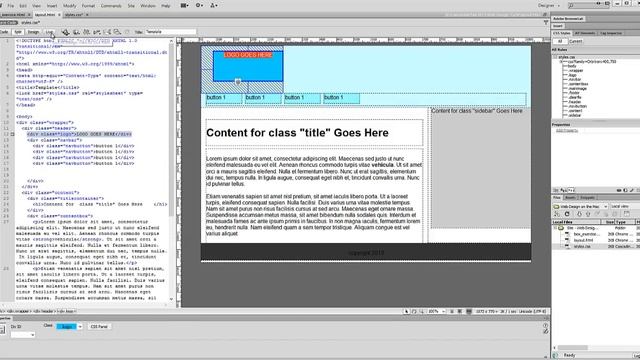This screenshot has height=360, width=640.
Task: Switch to Code view
Action: (x=4, y=32)
